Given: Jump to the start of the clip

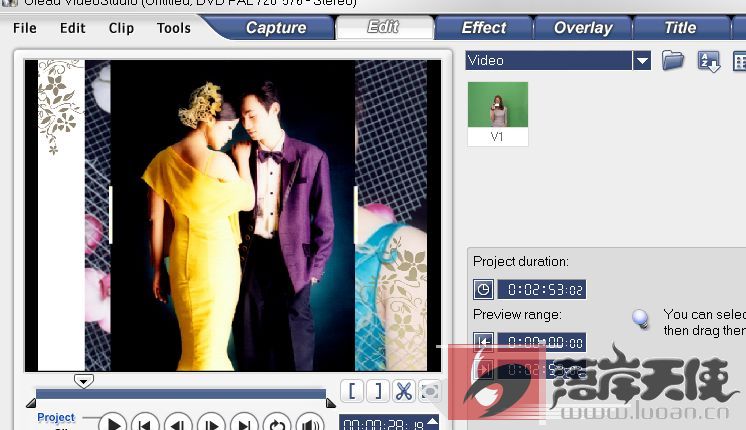Looking at the screenshot, I should (145, 423).
